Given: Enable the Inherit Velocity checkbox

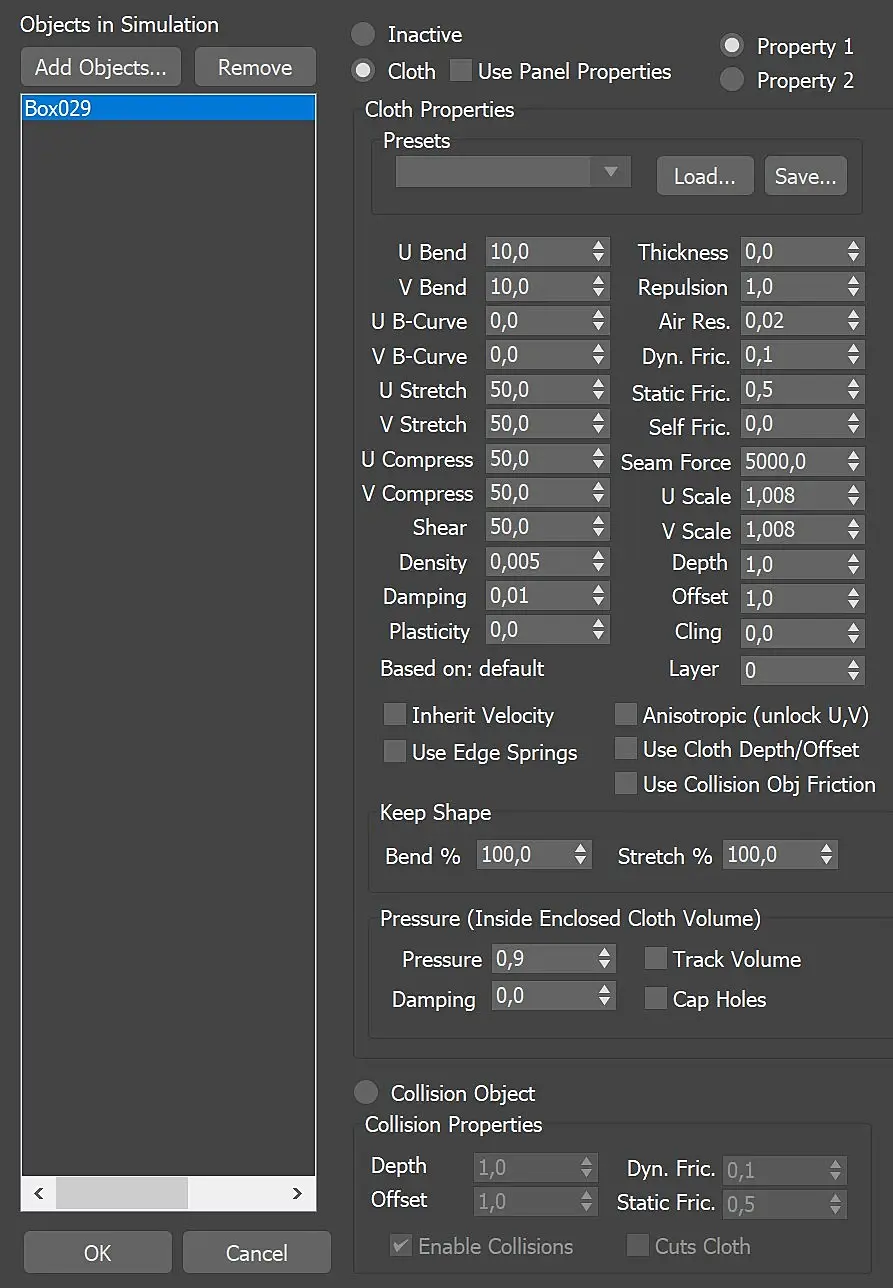Looking at the screenshot, I should coord(395,716).
